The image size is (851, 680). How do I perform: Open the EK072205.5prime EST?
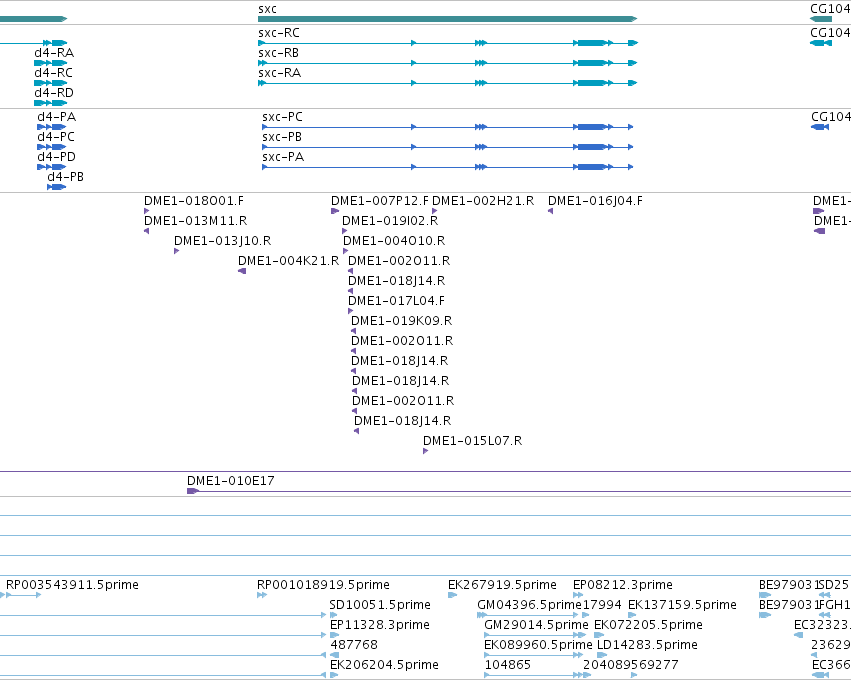point(649,625)
